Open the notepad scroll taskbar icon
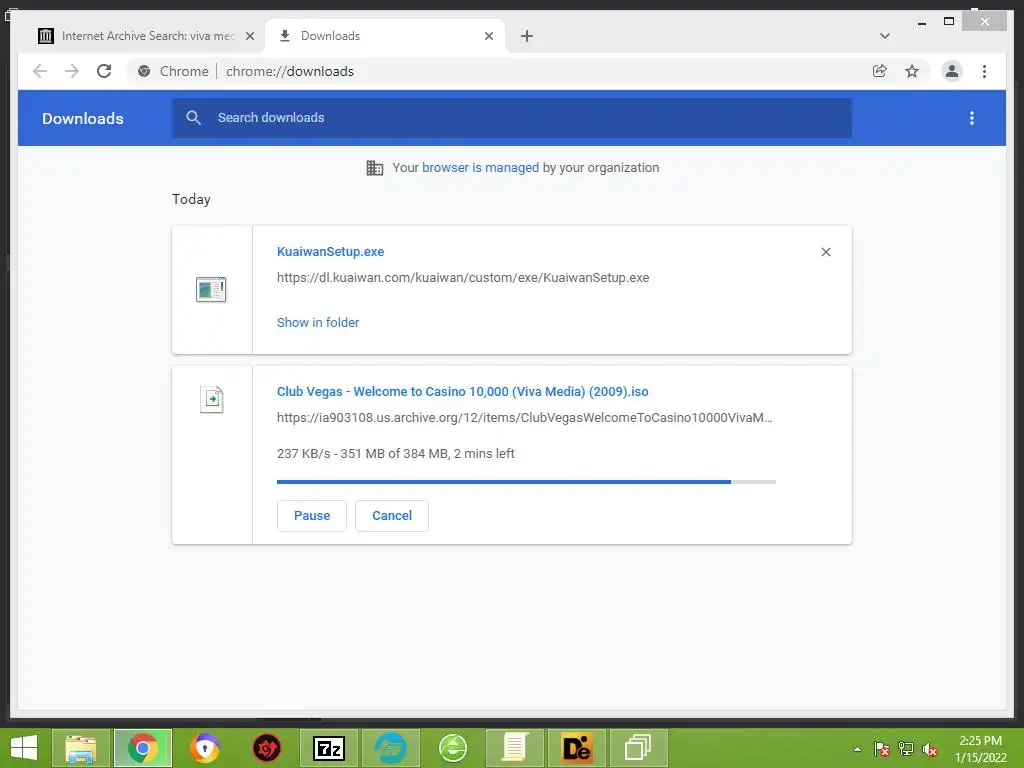The image size is (1024, 768). [x=515, y=748]
